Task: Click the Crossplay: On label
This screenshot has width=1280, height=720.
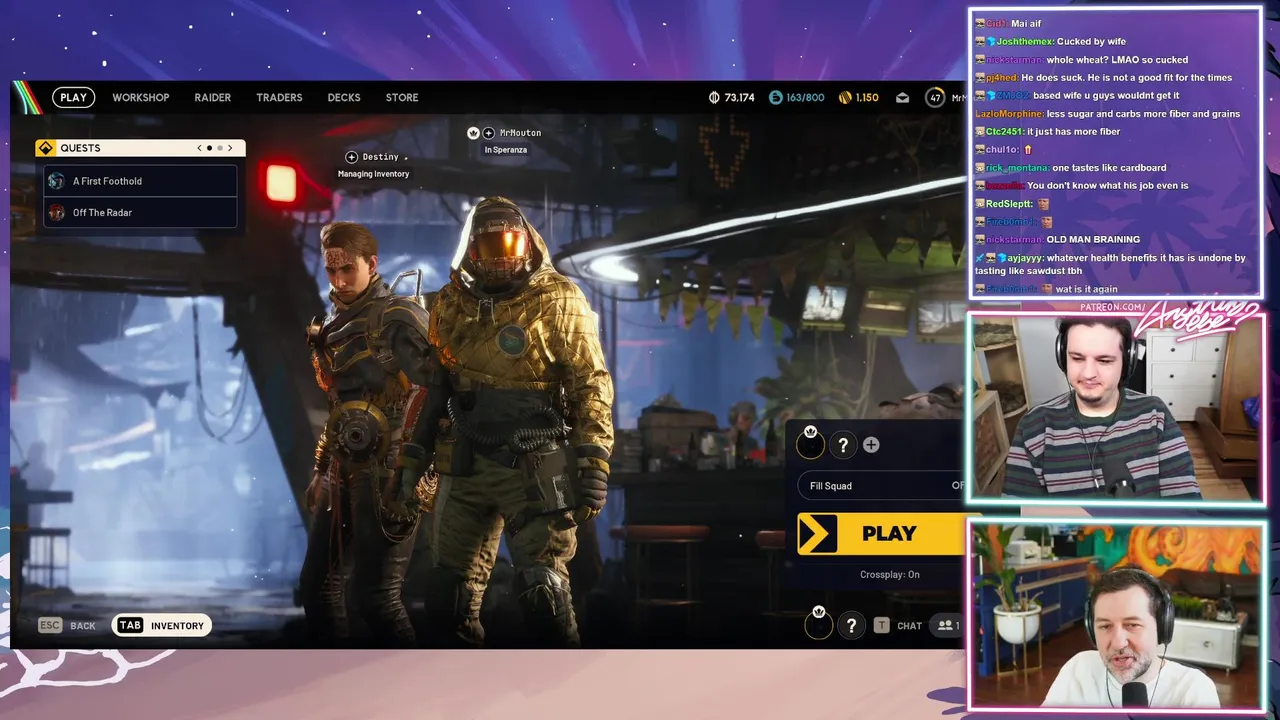Action: click(x=890, y=574)
